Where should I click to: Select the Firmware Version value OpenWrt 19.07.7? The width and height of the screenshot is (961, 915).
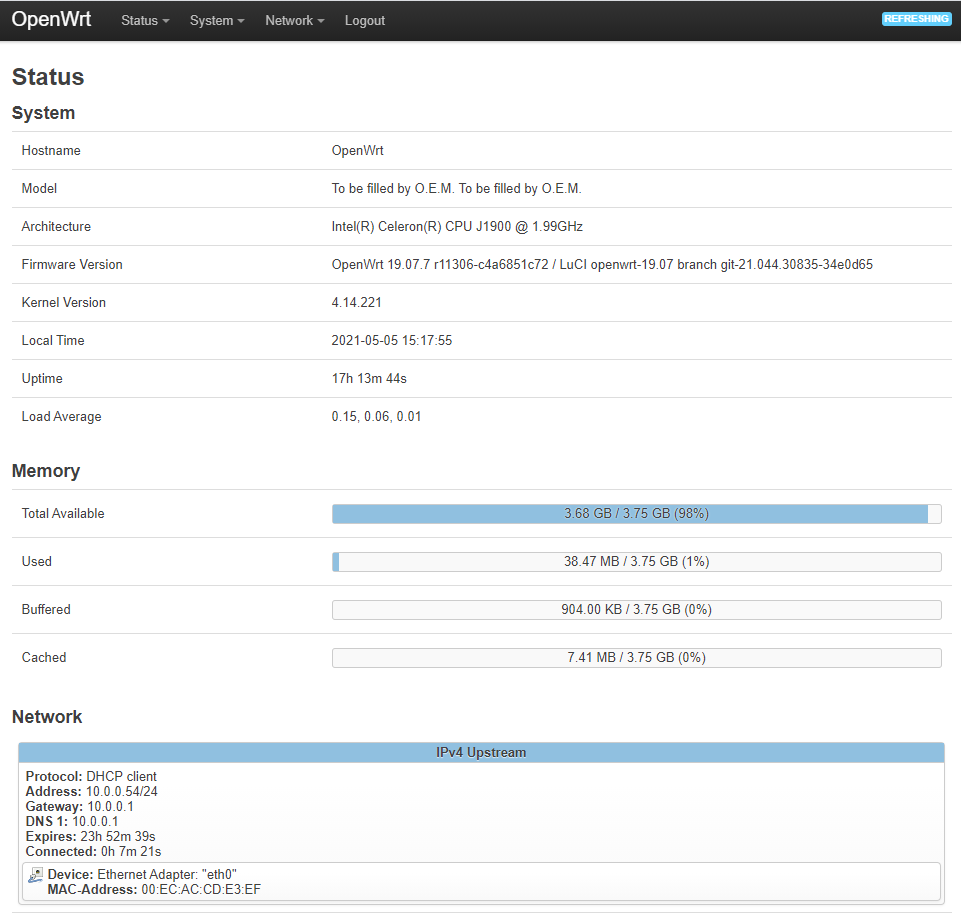coord(602,265)
